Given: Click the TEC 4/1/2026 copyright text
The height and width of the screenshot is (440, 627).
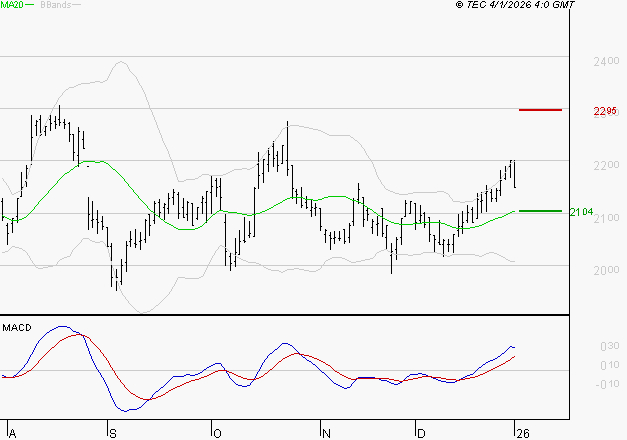Looking at the screenshot, I should pyautogui.click(x=515, y=5).
